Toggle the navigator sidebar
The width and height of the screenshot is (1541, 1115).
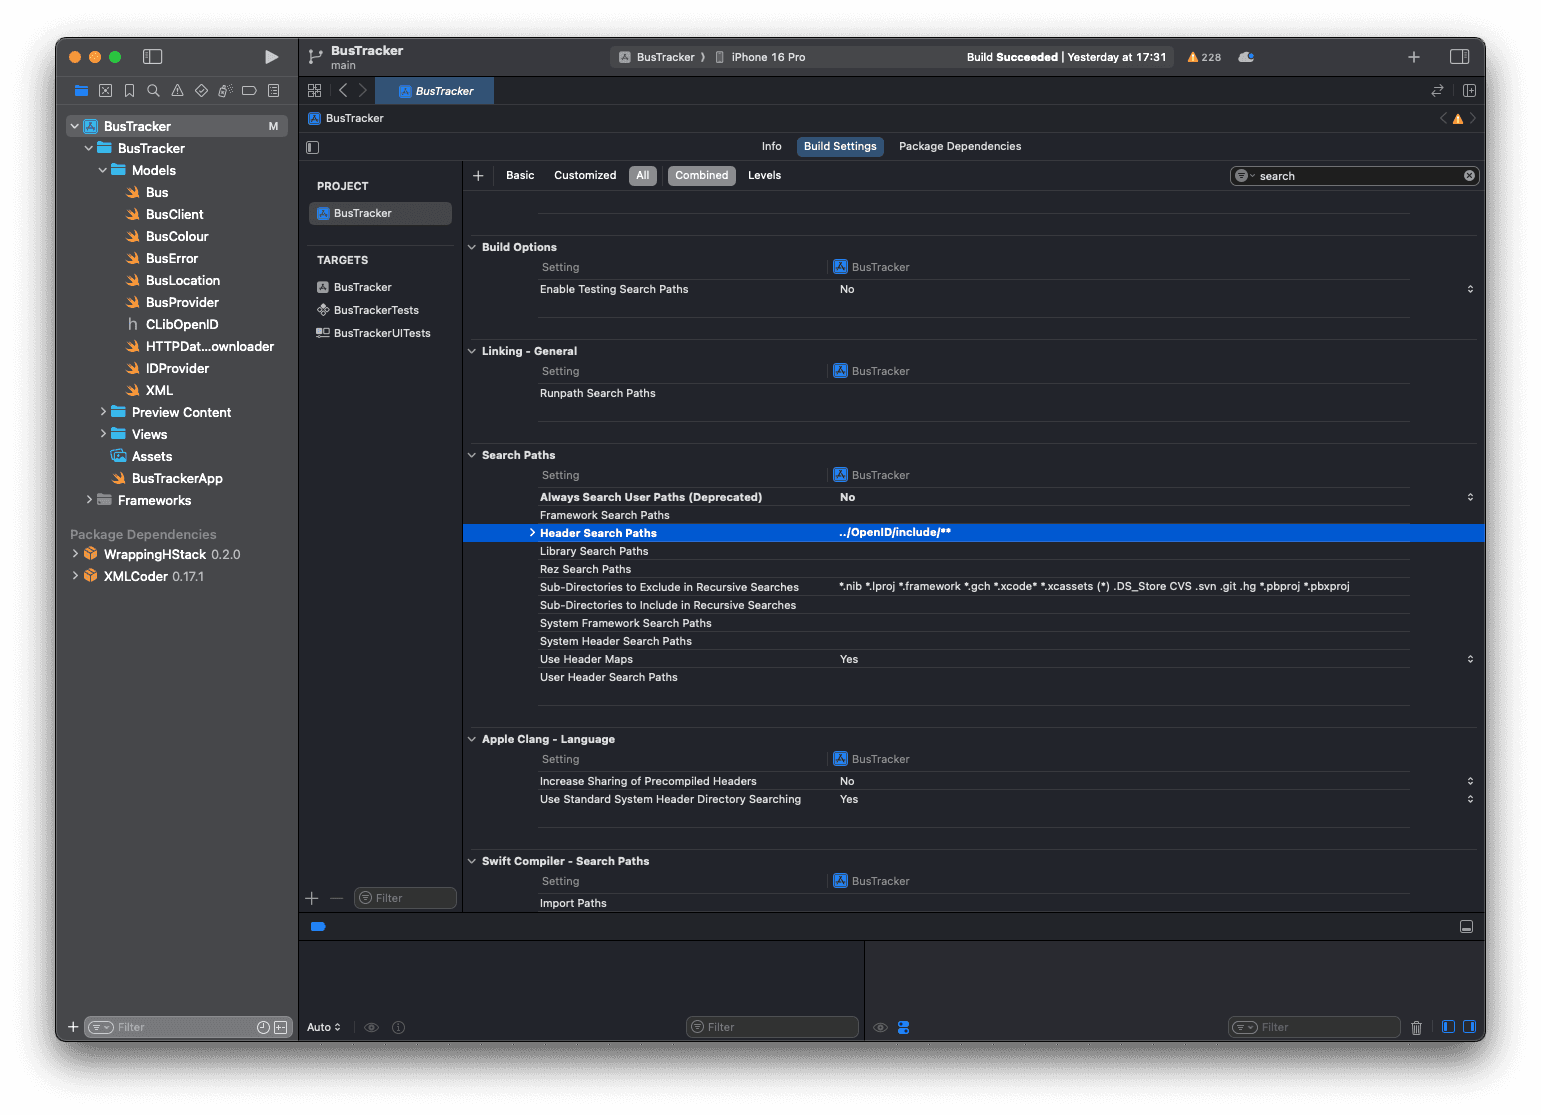pyautogui.click(x=153, y=57)
